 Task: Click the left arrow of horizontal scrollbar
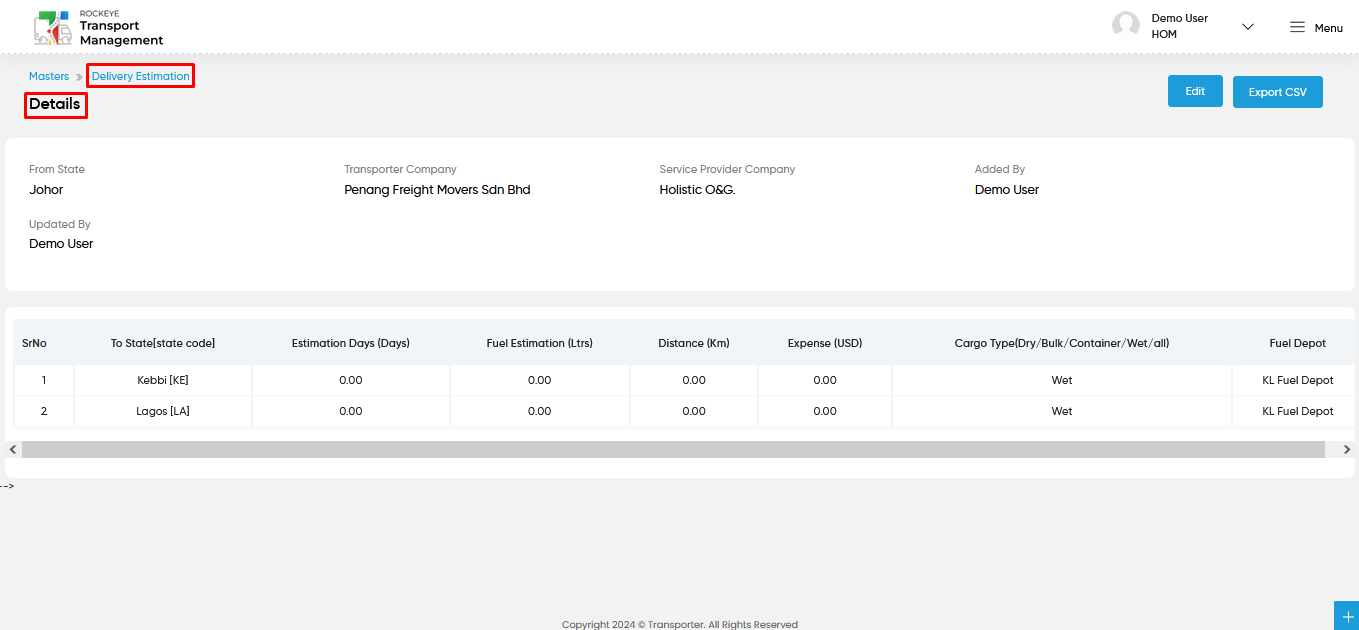click(13, 450)
